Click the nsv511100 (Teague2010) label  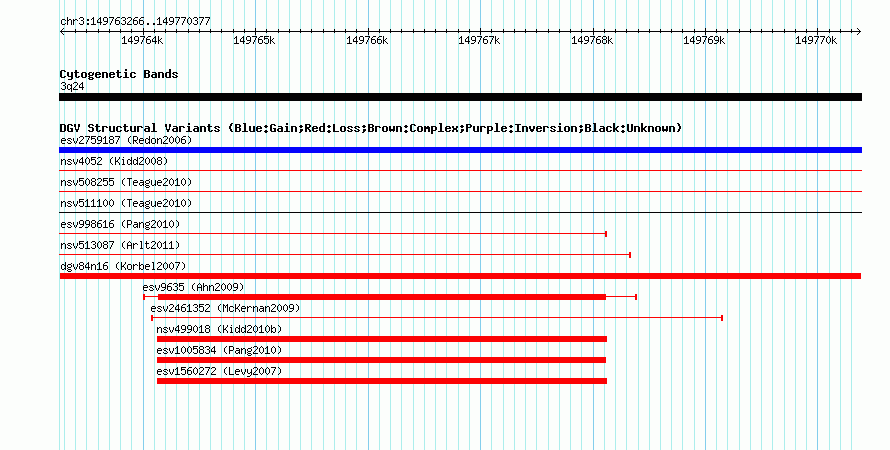pyautogui.click(x=126, y=203)
